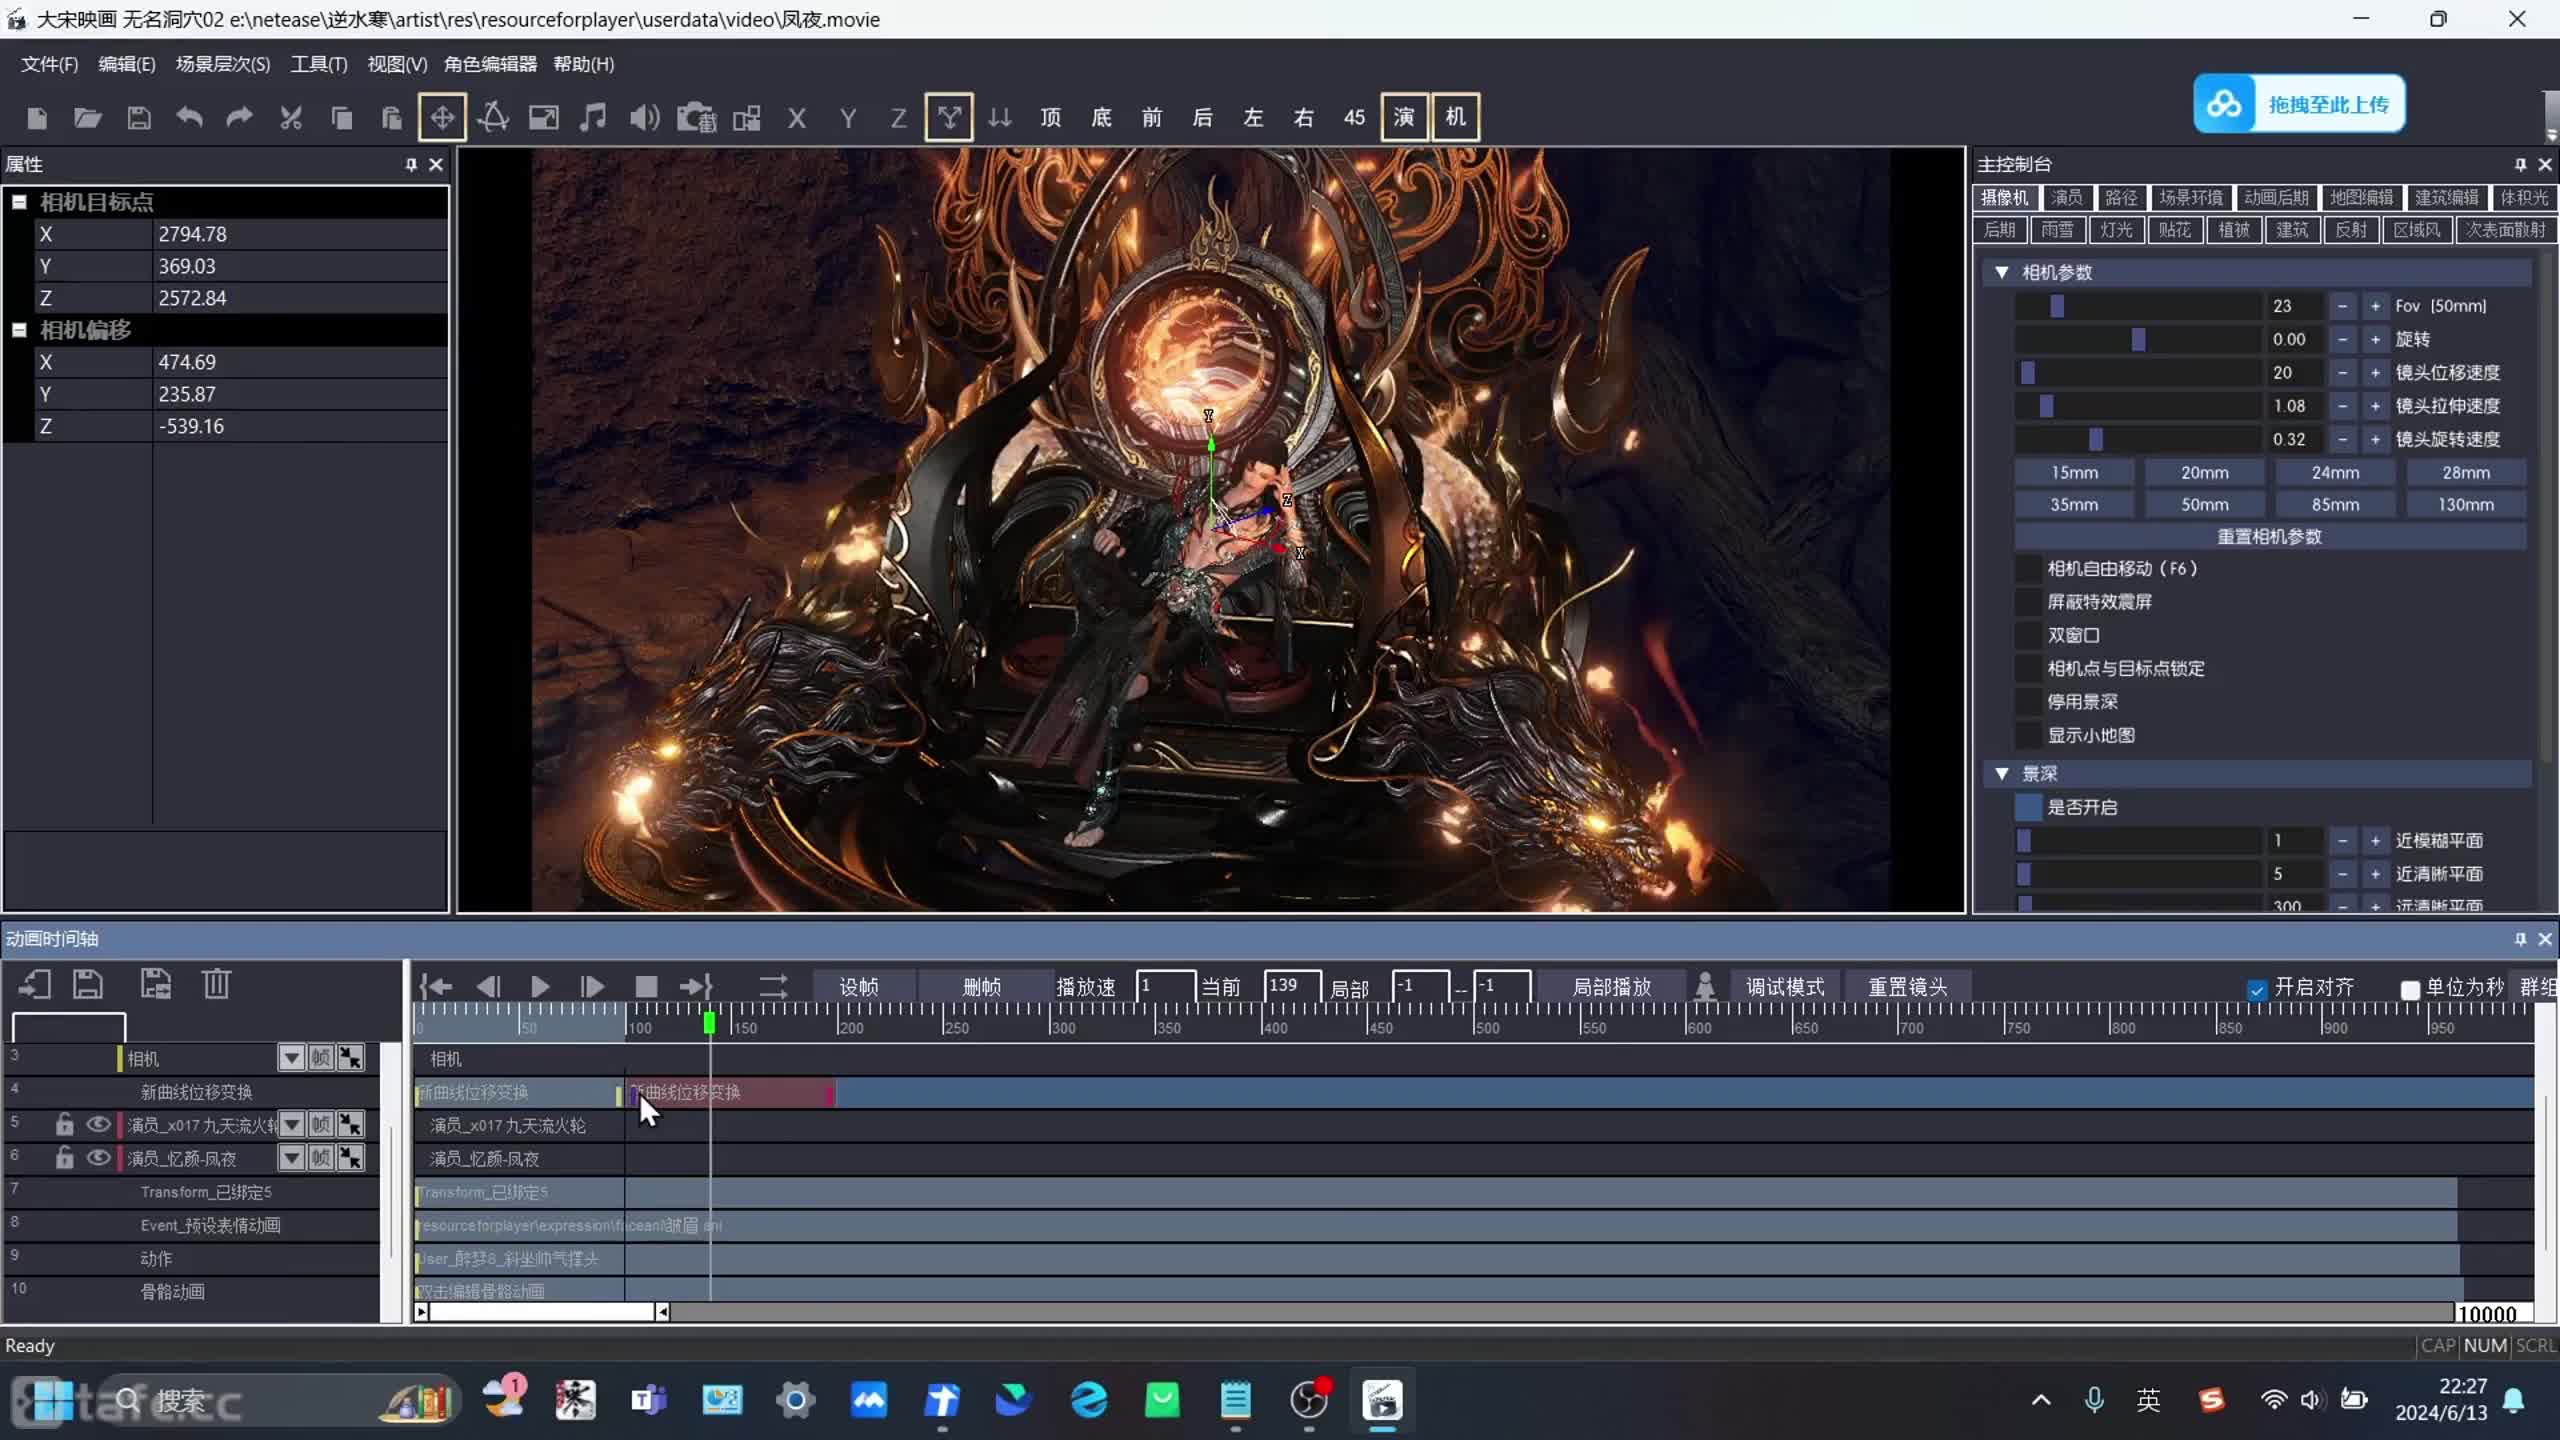
Task: Toggle visibility of 演员_忆颜-凤夜 track
Action: (x=98, y=1157)
